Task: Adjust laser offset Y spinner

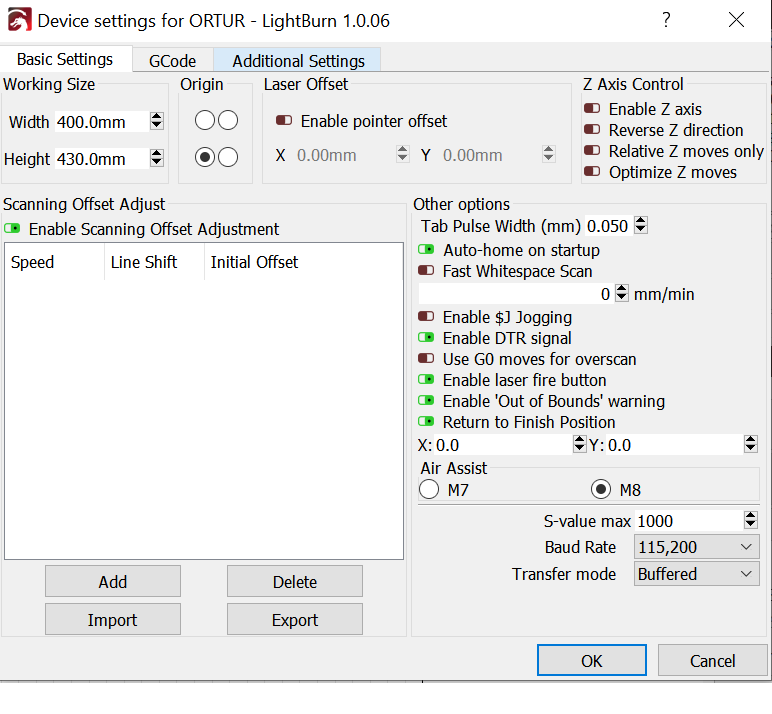Action: point(548,154)
